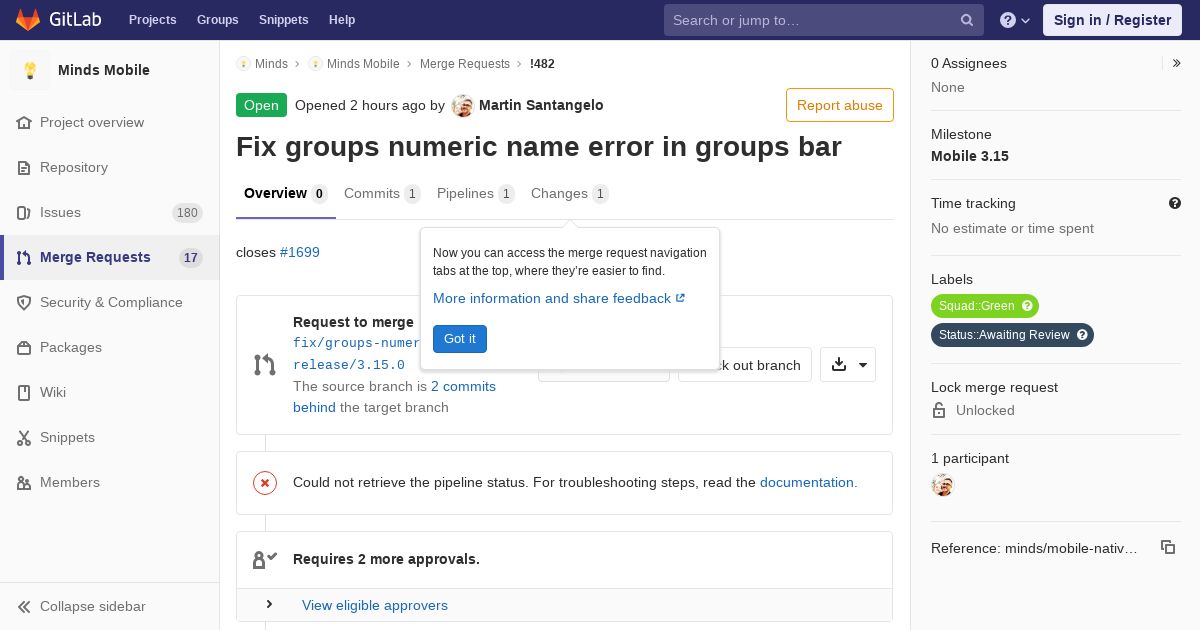Copy the merge request reference

(x=1167, y=547)
